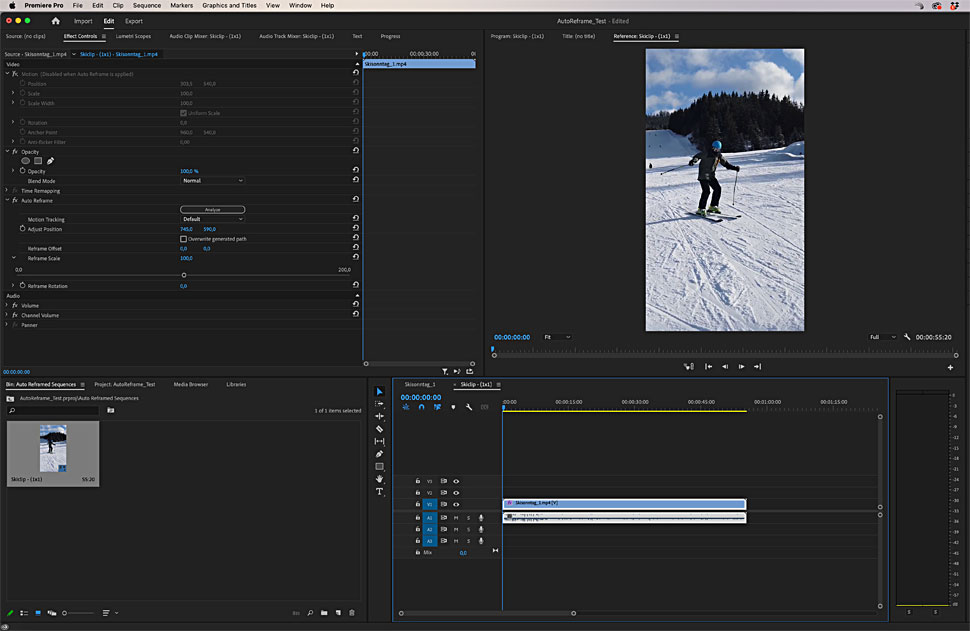
Task: Go to next edit point in monitor
Action: tap(757, 367)
